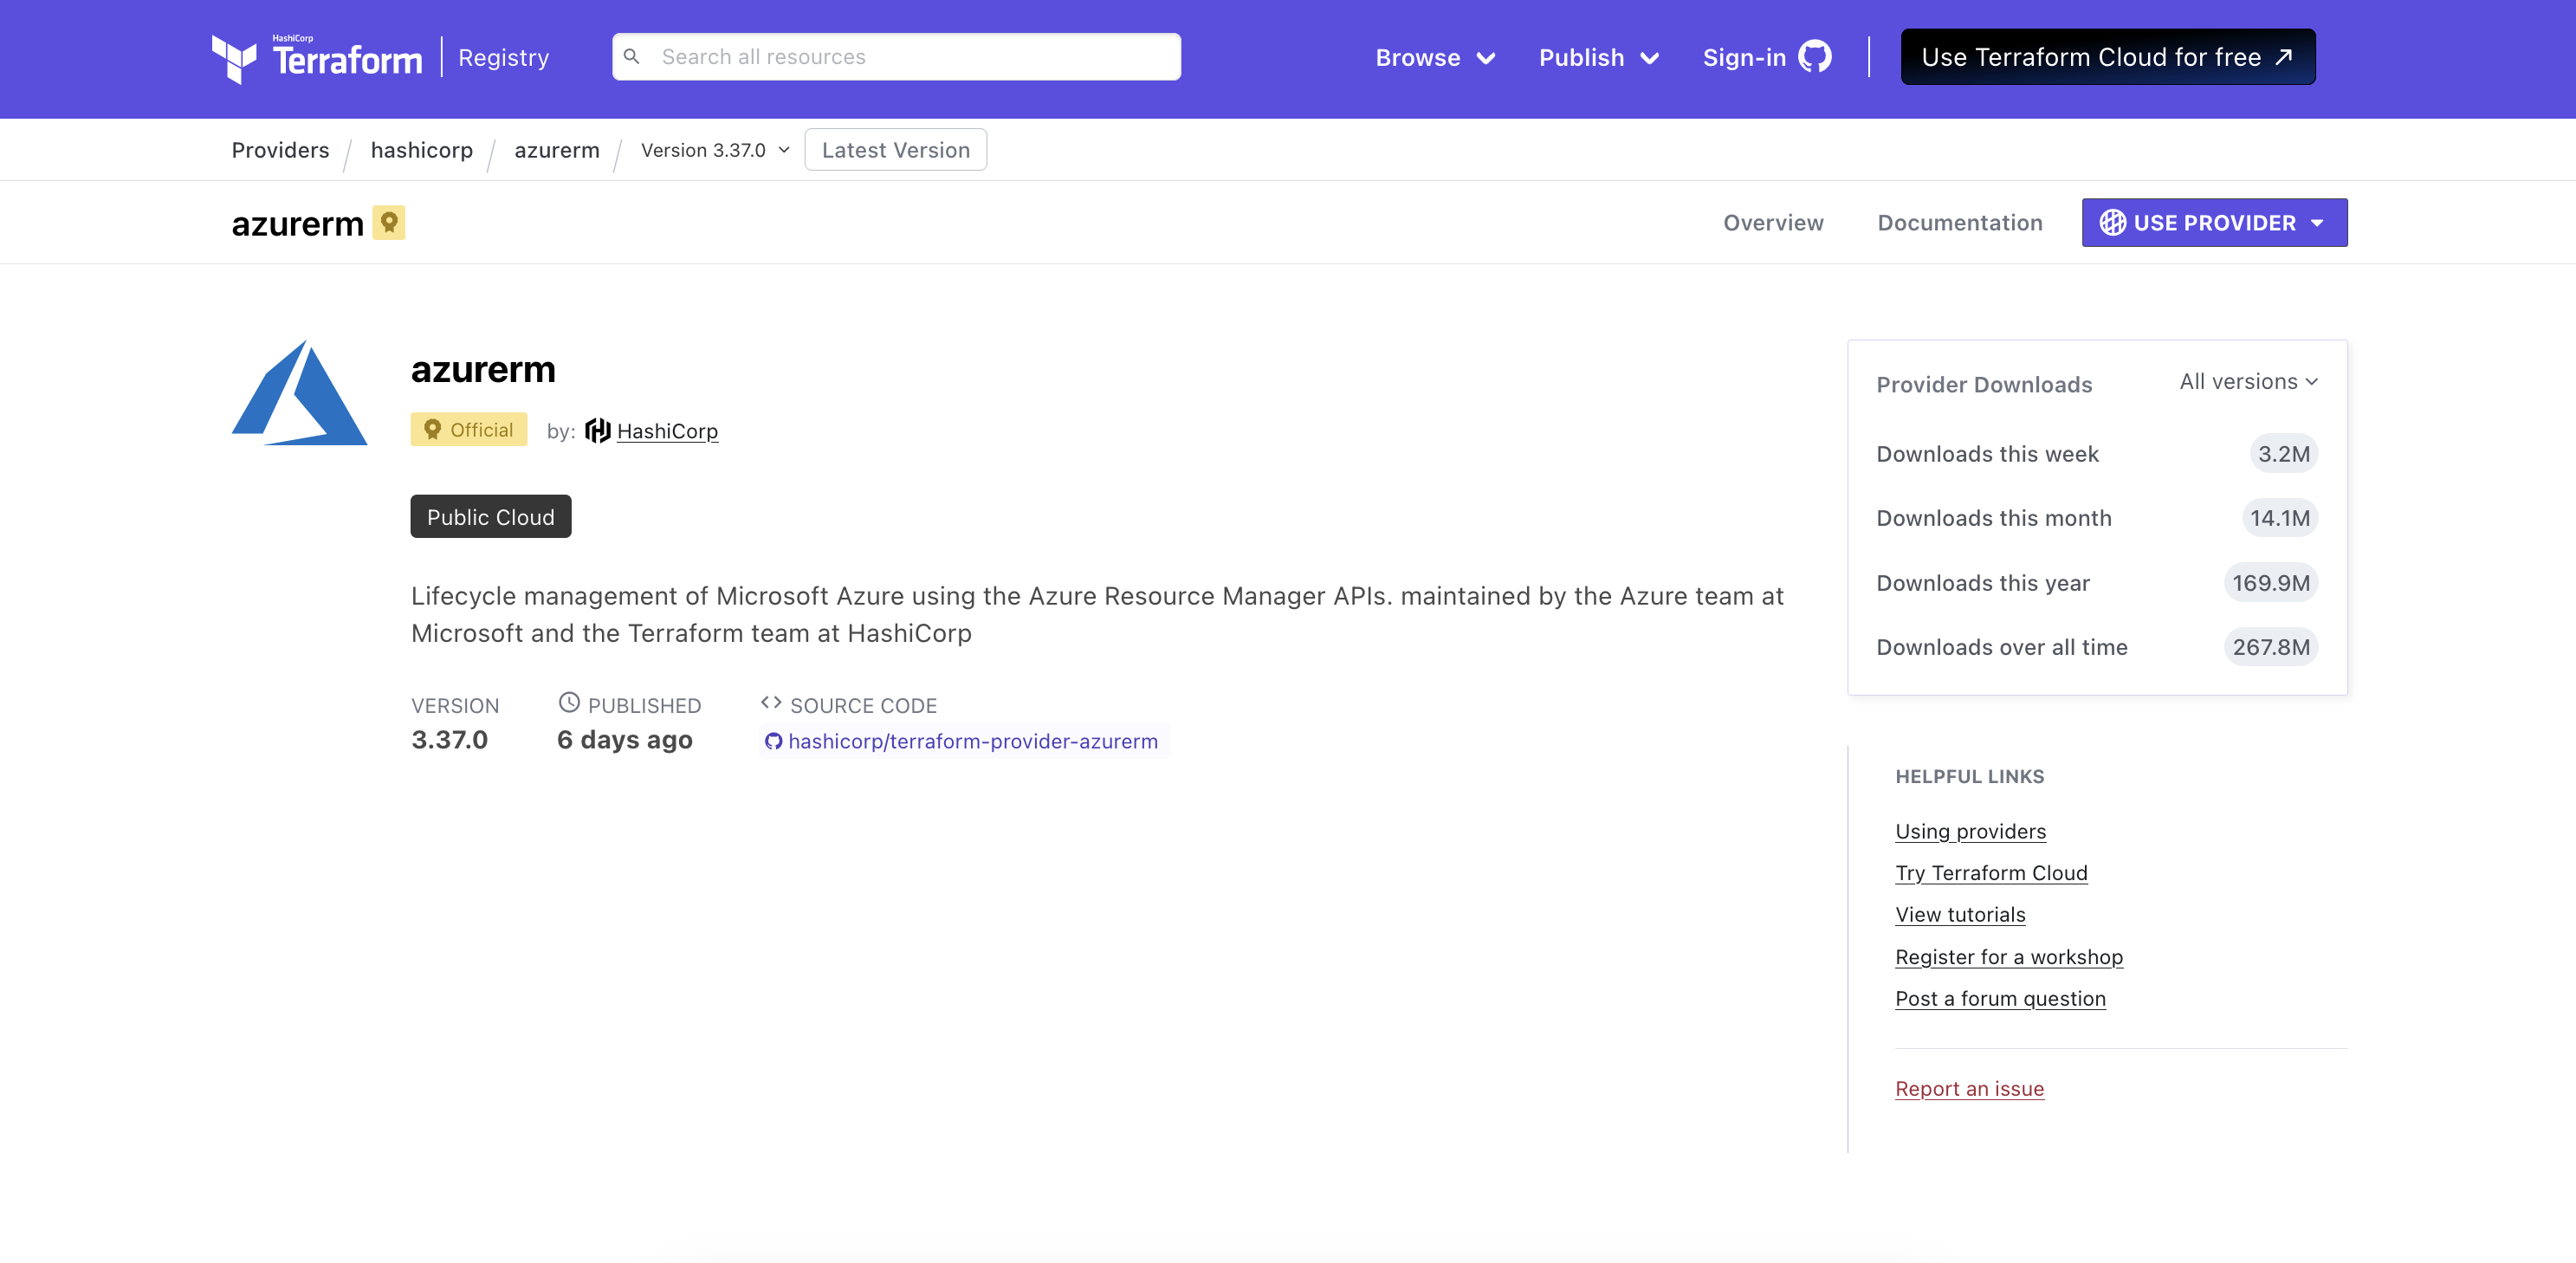The height and width of the screenshot is (1263, 2576).
Task: Click Use Terraform Cloud for free button
Action: [x=2108, y=57]
